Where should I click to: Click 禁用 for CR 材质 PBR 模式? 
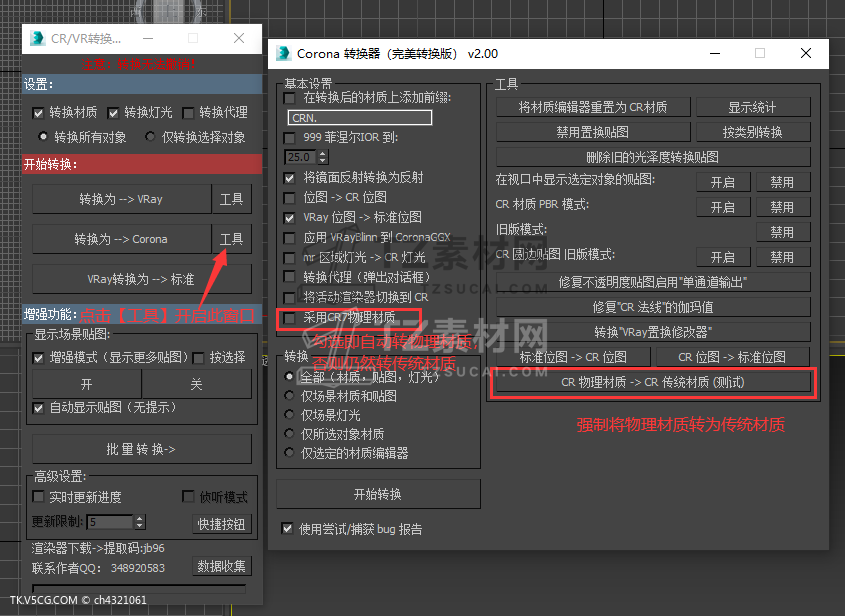click(x=782, y=207)
